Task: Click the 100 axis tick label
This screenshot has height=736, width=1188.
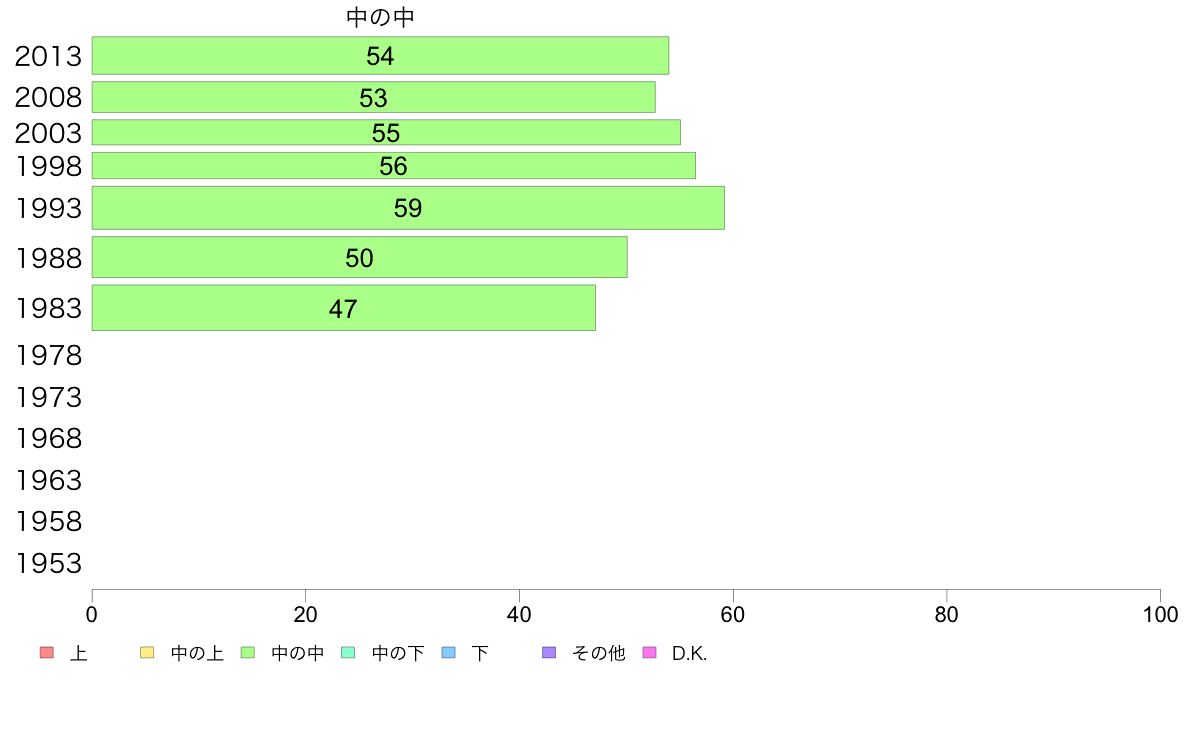Action: tap(1160, 615)
